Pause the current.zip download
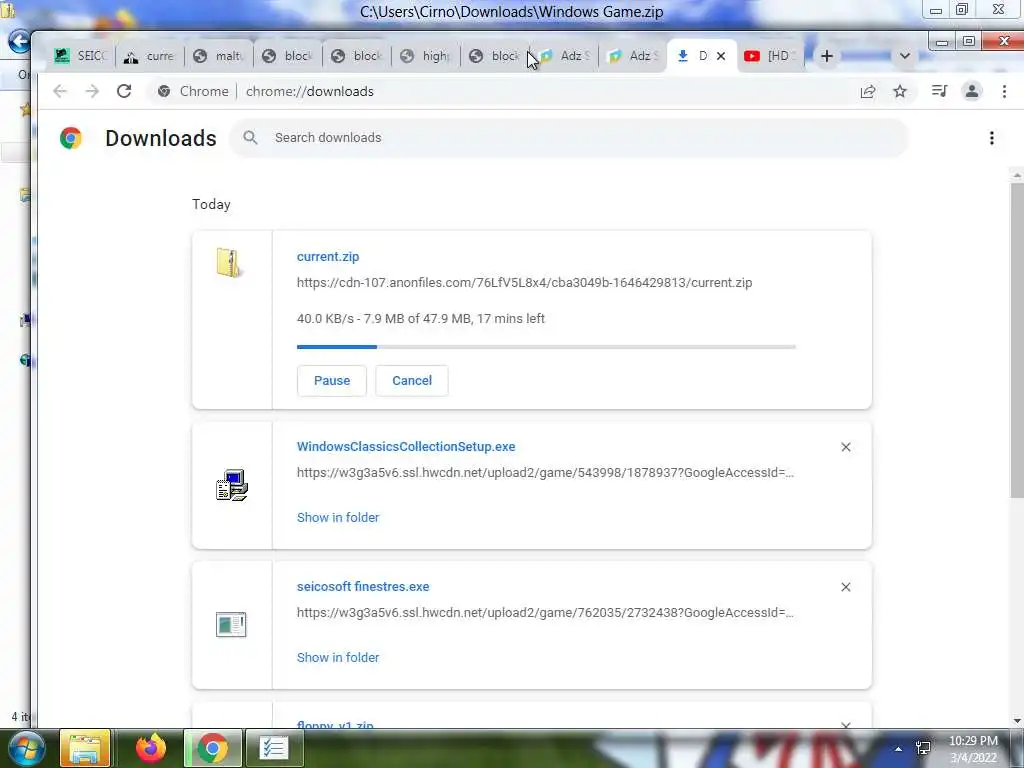The width and height of the screenshot is (1024, 768). click(x=332, y=381)
